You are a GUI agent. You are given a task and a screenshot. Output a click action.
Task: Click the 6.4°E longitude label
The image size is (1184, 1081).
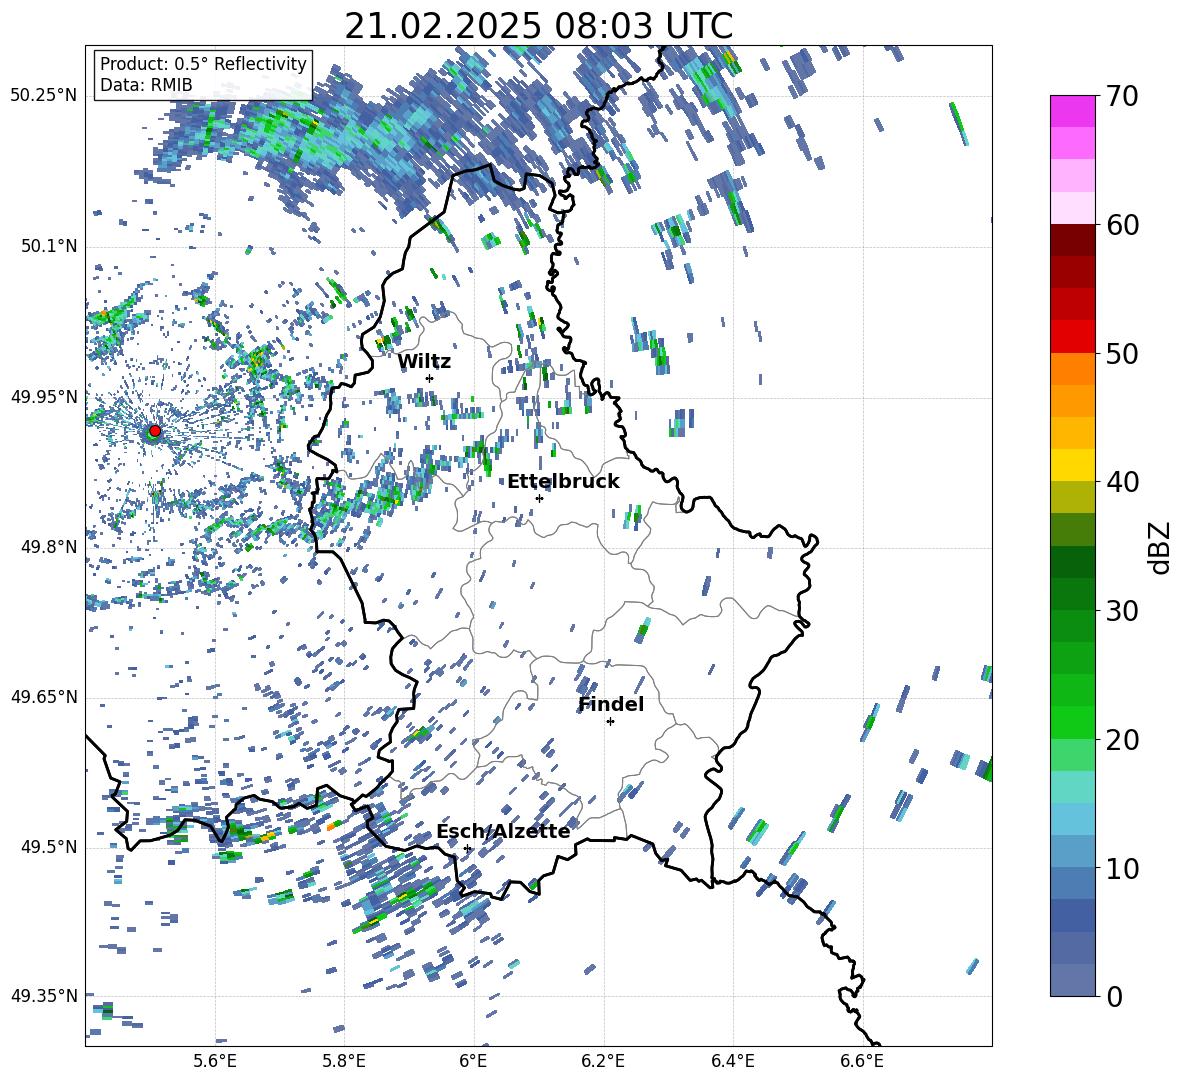coord(732,1061)
